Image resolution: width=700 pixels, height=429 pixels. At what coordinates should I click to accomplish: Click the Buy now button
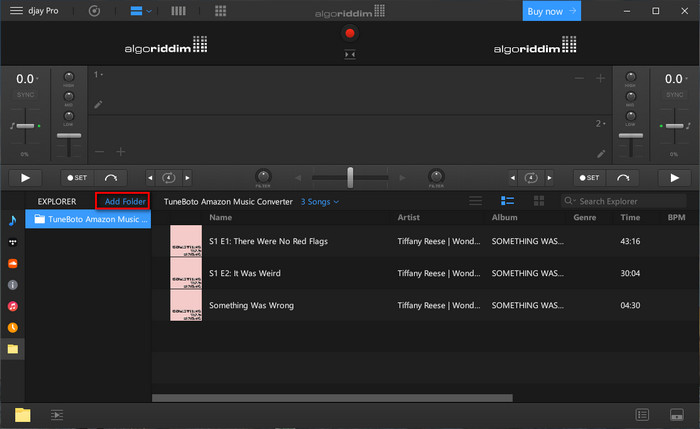point(552,11)
